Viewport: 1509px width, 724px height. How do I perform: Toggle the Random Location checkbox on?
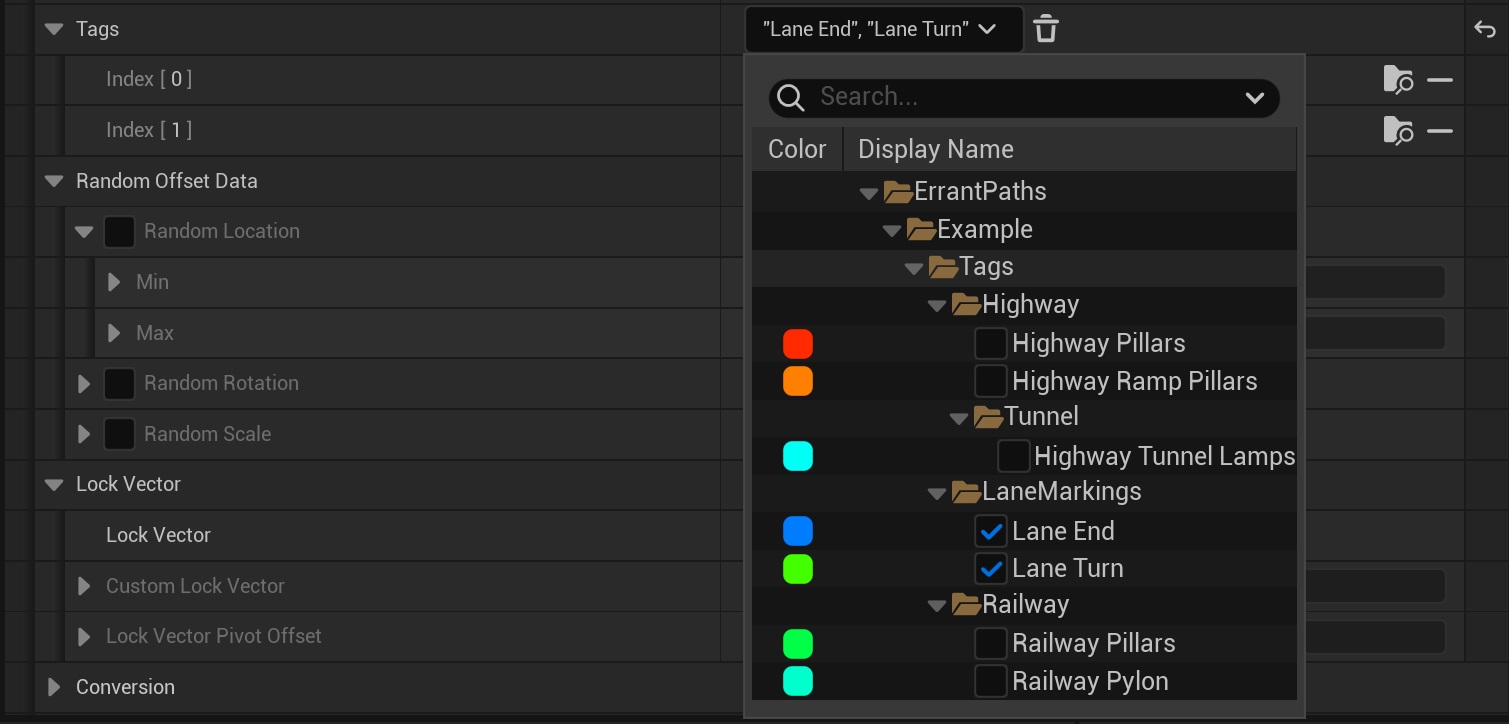119,231
